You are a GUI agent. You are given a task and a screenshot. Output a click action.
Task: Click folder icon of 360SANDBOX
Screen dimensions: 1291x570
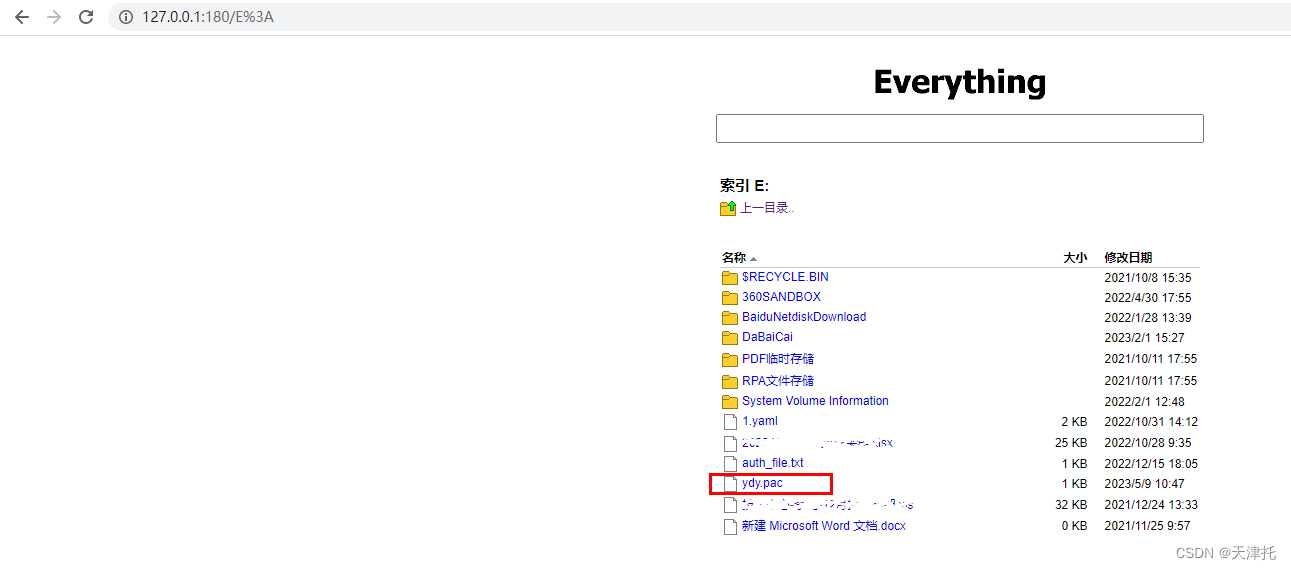click(x=730, y=298)
